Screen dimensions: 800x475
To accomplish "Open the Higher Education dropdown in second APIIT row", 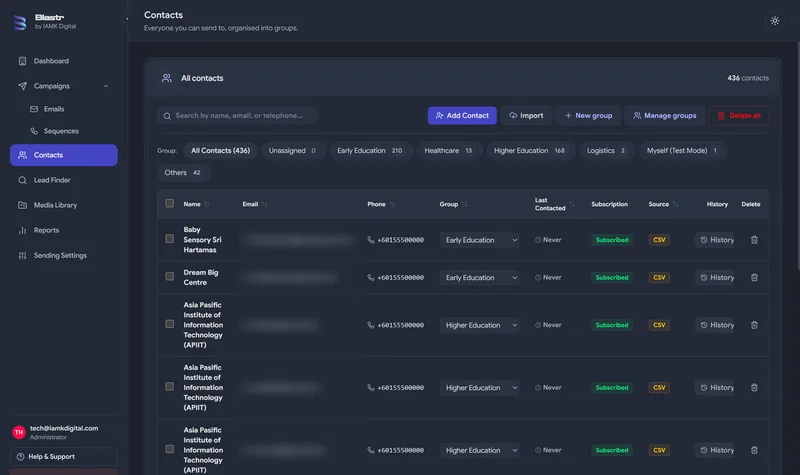I will pos(480,388).
